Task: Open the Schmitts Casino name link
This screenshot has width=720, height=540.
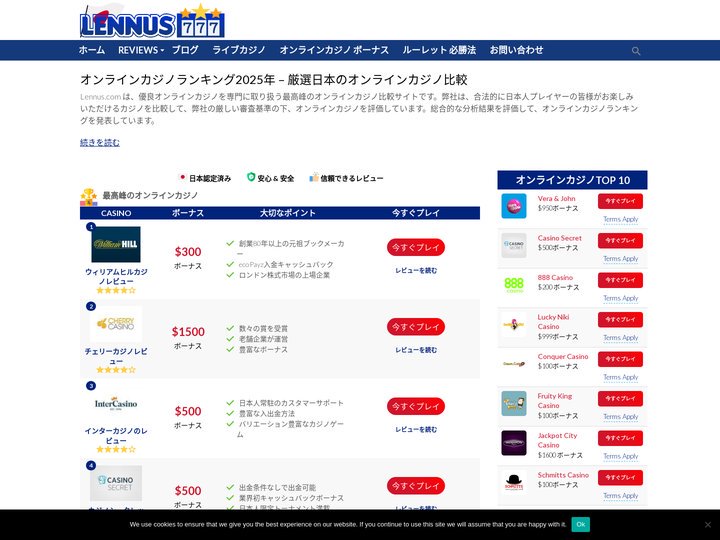Action: [x=563, y=475]
